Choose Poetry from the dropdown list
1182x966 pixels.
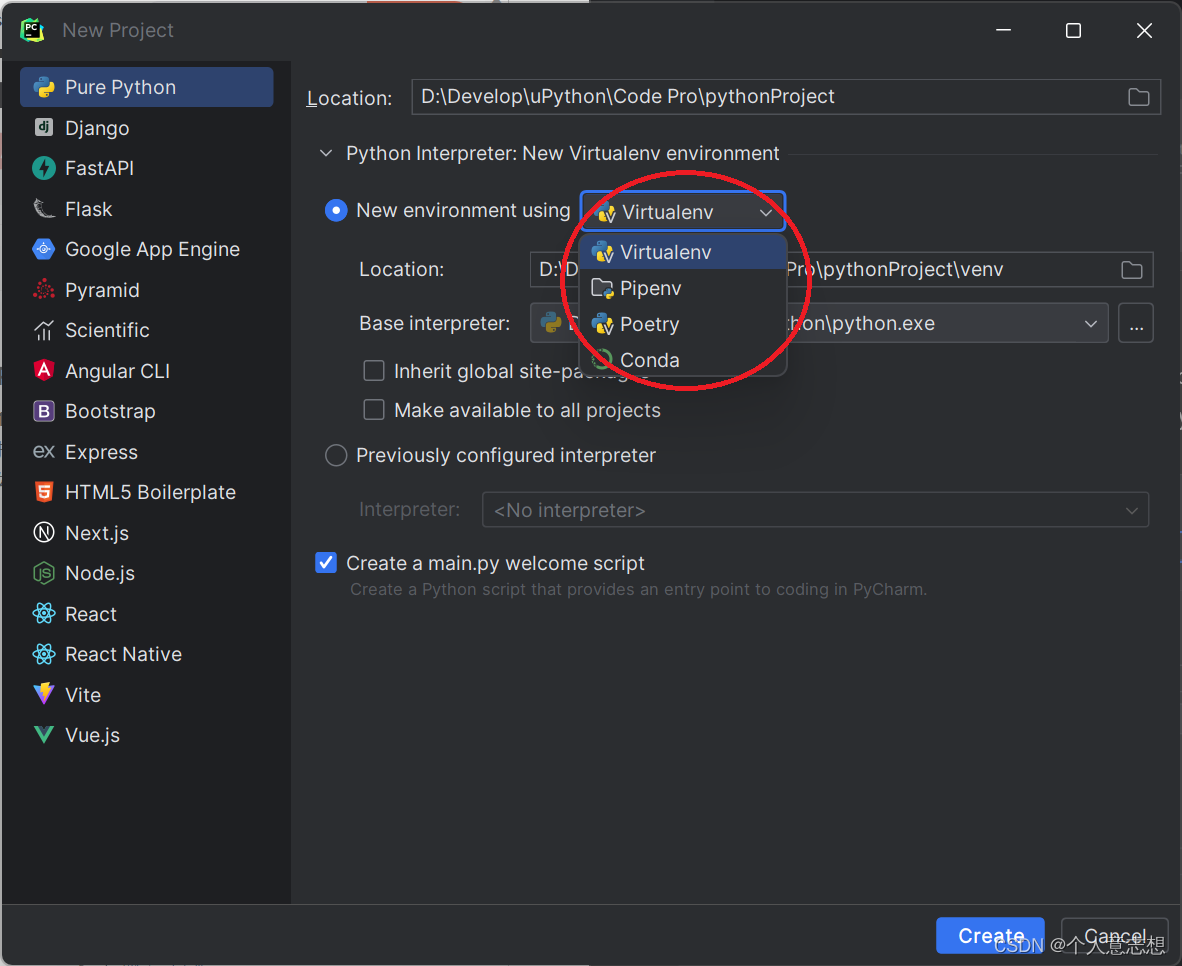pyautogui.click(x=683, y=324)
